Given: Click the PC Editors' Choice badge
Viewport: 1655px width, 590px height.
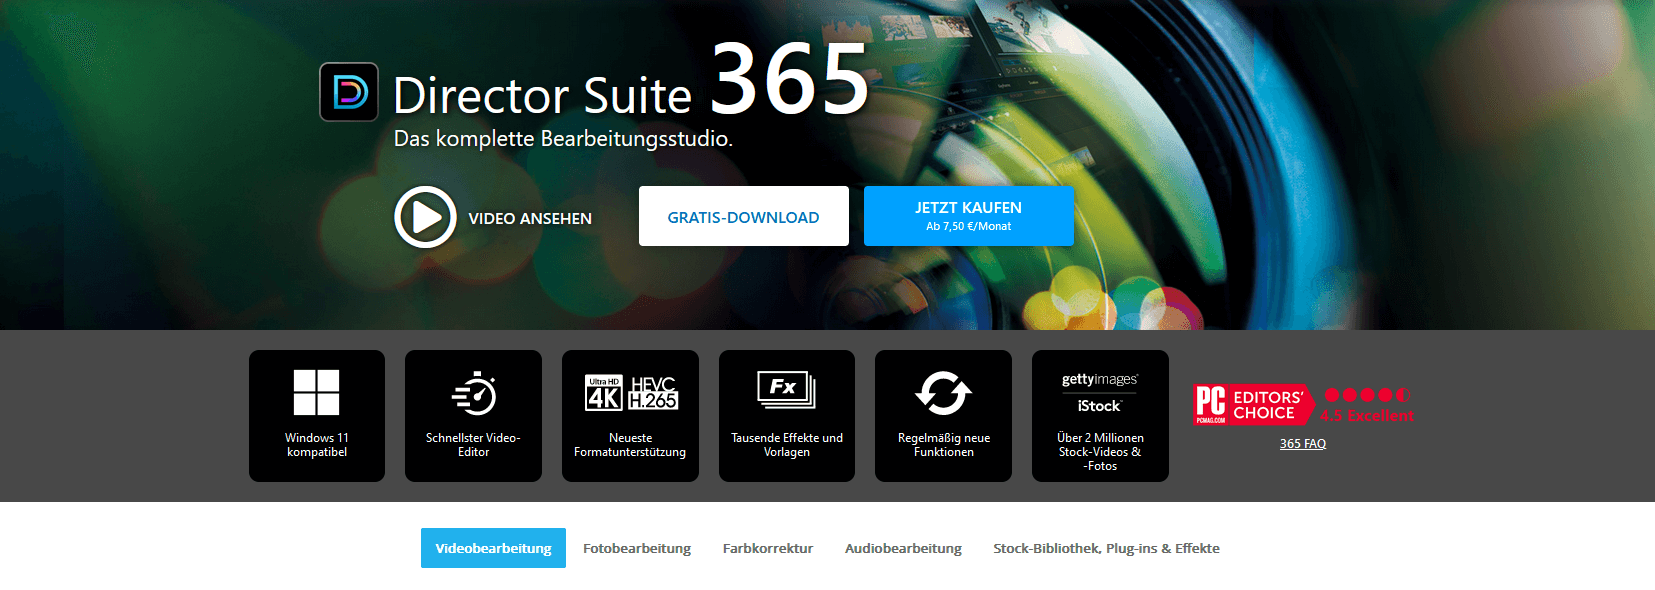Looking at the screenshot, I should point(1253,405).
